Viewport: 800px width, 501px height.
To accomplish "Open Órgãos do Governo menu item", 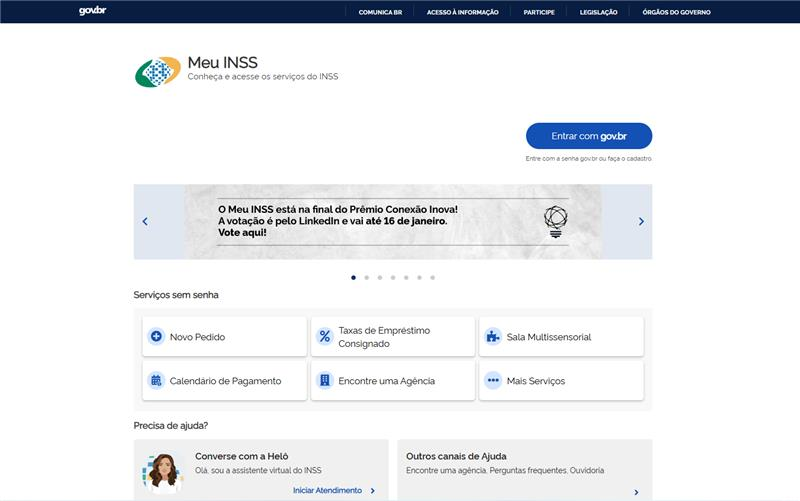I will (677, 12).
